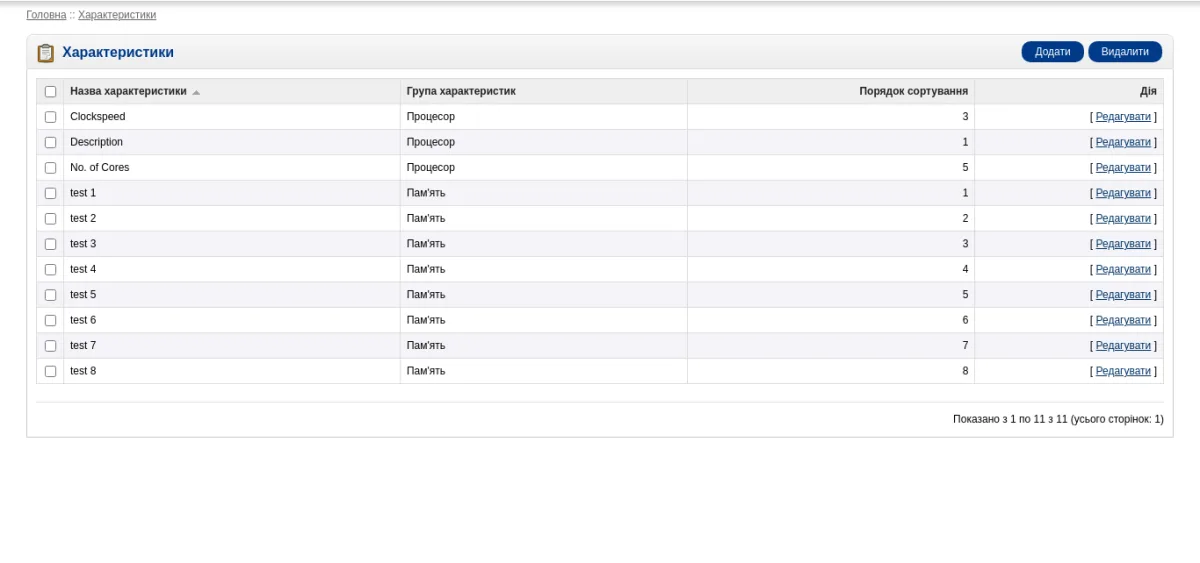Edit the Clockspeed attribute via Редагувати
This screenshot has height=563, width=1200.
[1123, 117]
